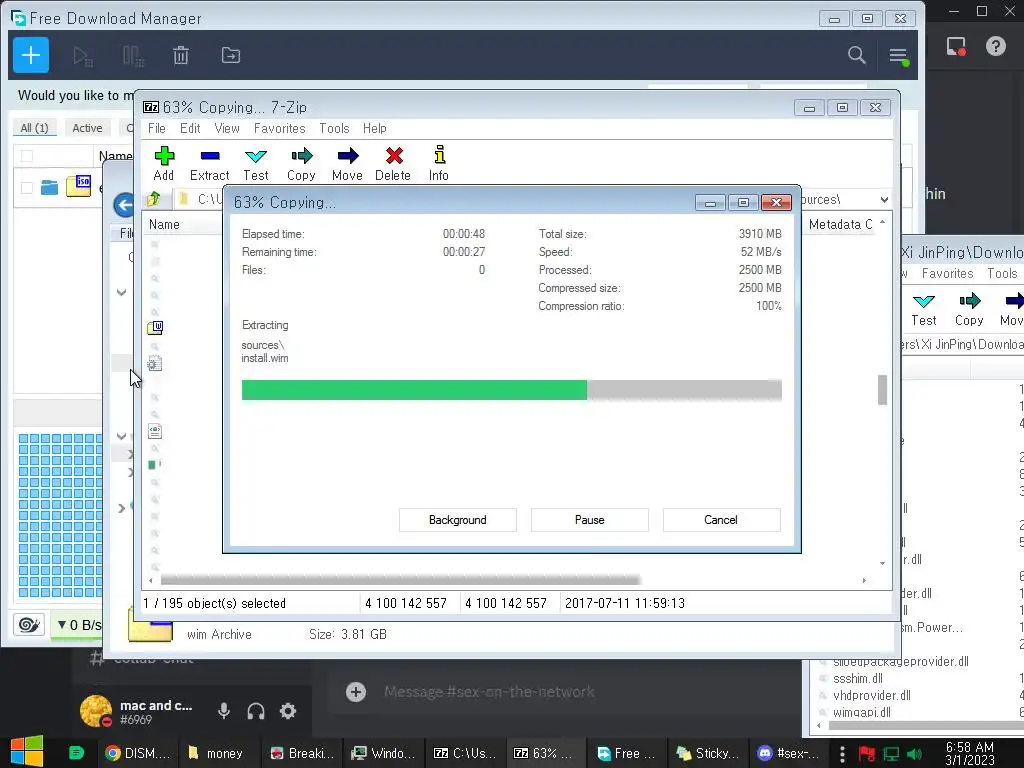Open Favorites menu in right 7-Zip window

[948, 274]
